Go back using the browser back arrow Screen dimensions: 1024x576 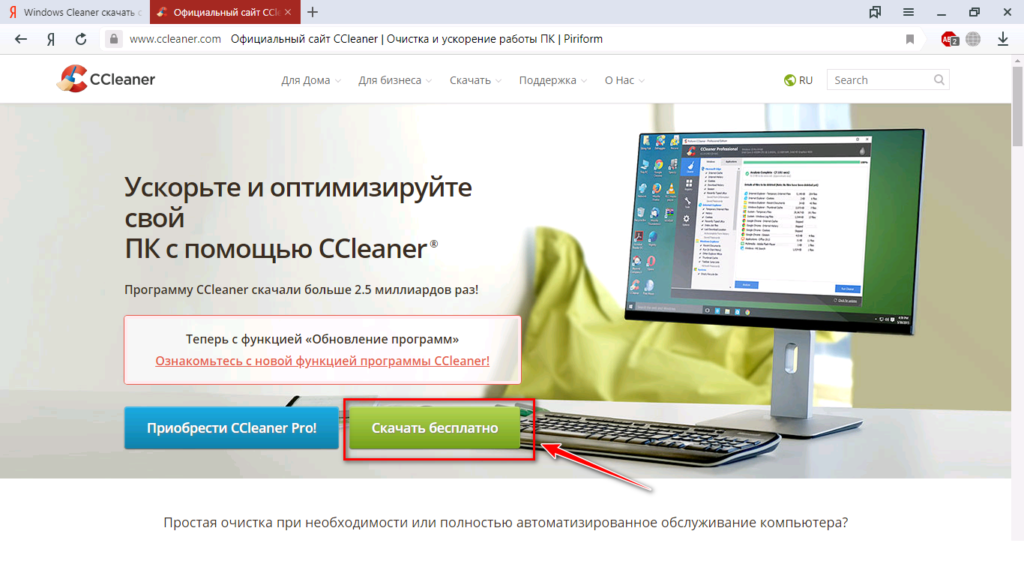pyautogui.click(x=20, y=39)
